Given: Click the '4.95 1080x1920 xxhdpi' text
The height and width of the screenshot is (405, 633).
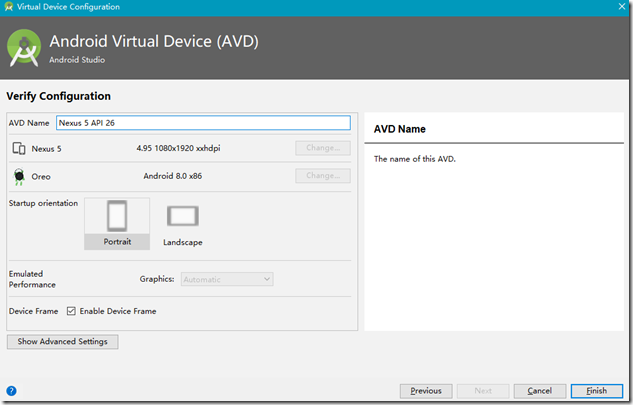Looking at the screenshot, I should pos(178,148).
